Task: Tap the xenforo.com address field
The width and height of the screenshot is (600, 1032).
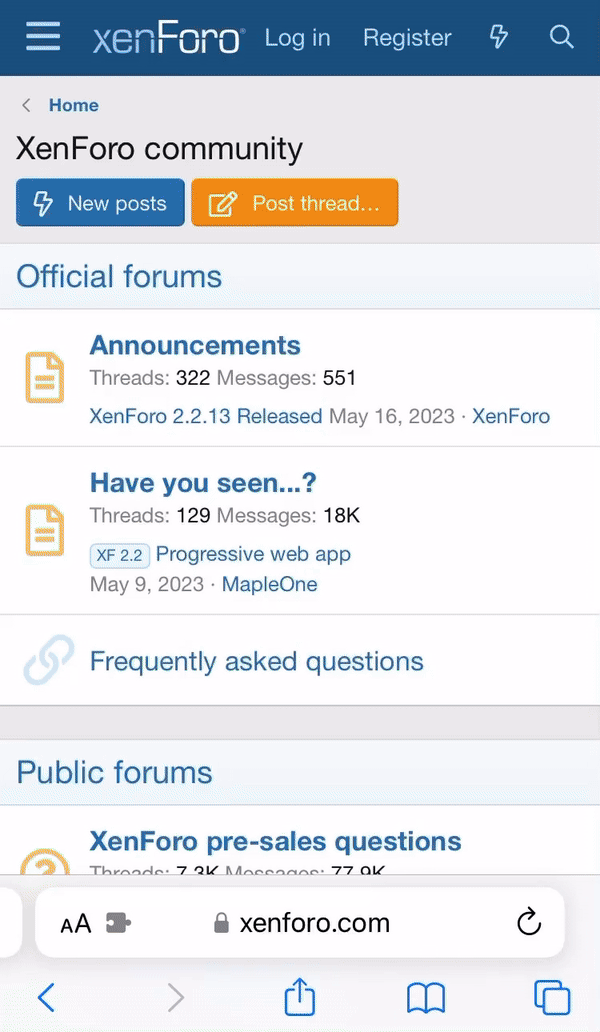Action: pos(302,923)
